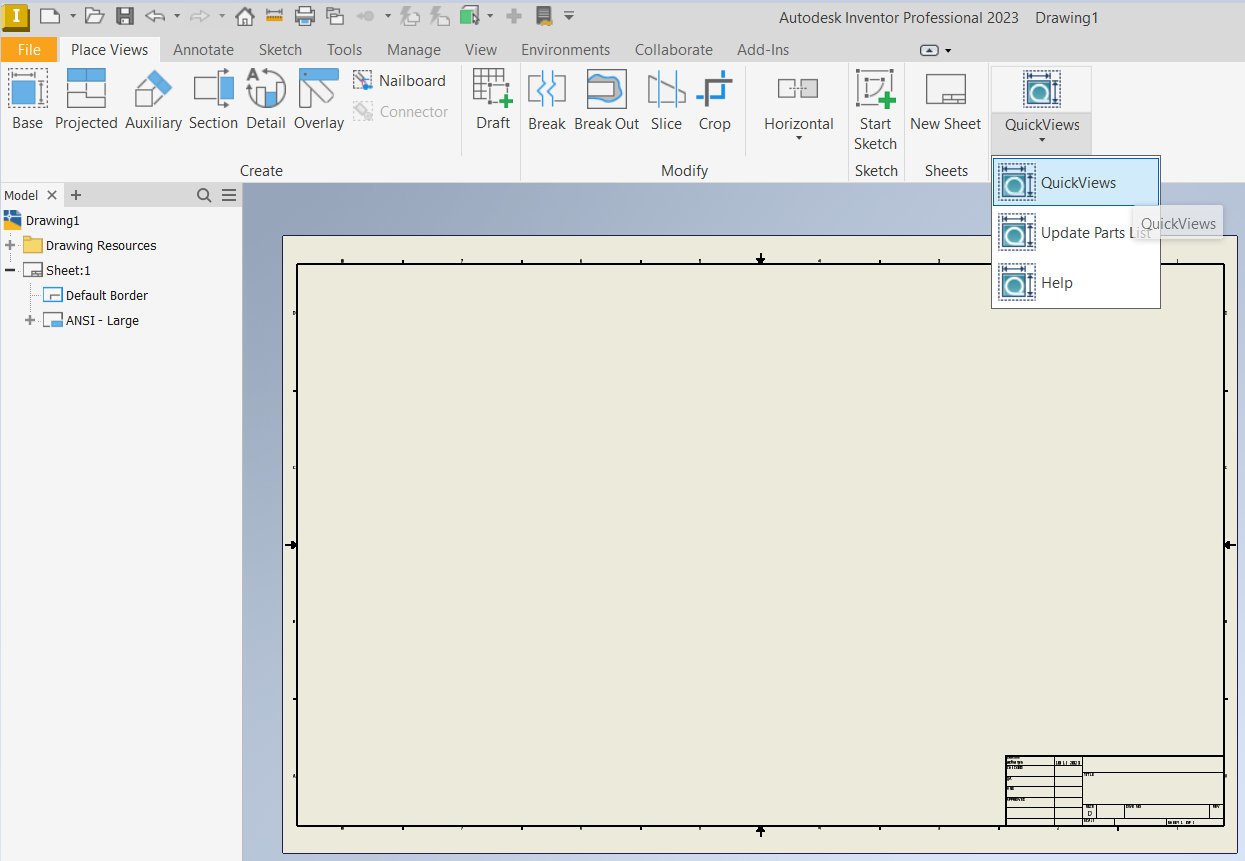Click the New Sheet button
1245x861 pixels.
[945, 99]
